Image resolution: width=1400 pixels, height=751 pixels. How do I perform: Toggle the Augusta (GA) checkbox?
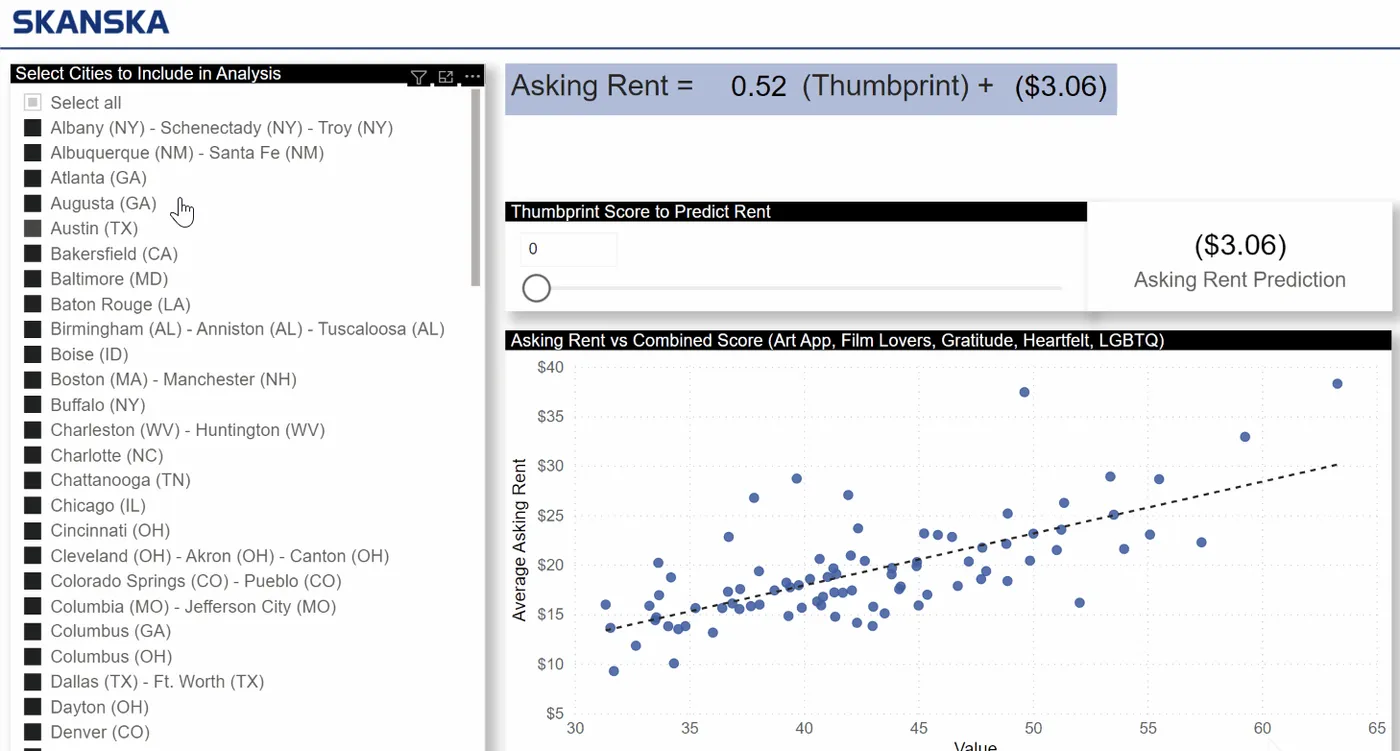click(32, 203)
